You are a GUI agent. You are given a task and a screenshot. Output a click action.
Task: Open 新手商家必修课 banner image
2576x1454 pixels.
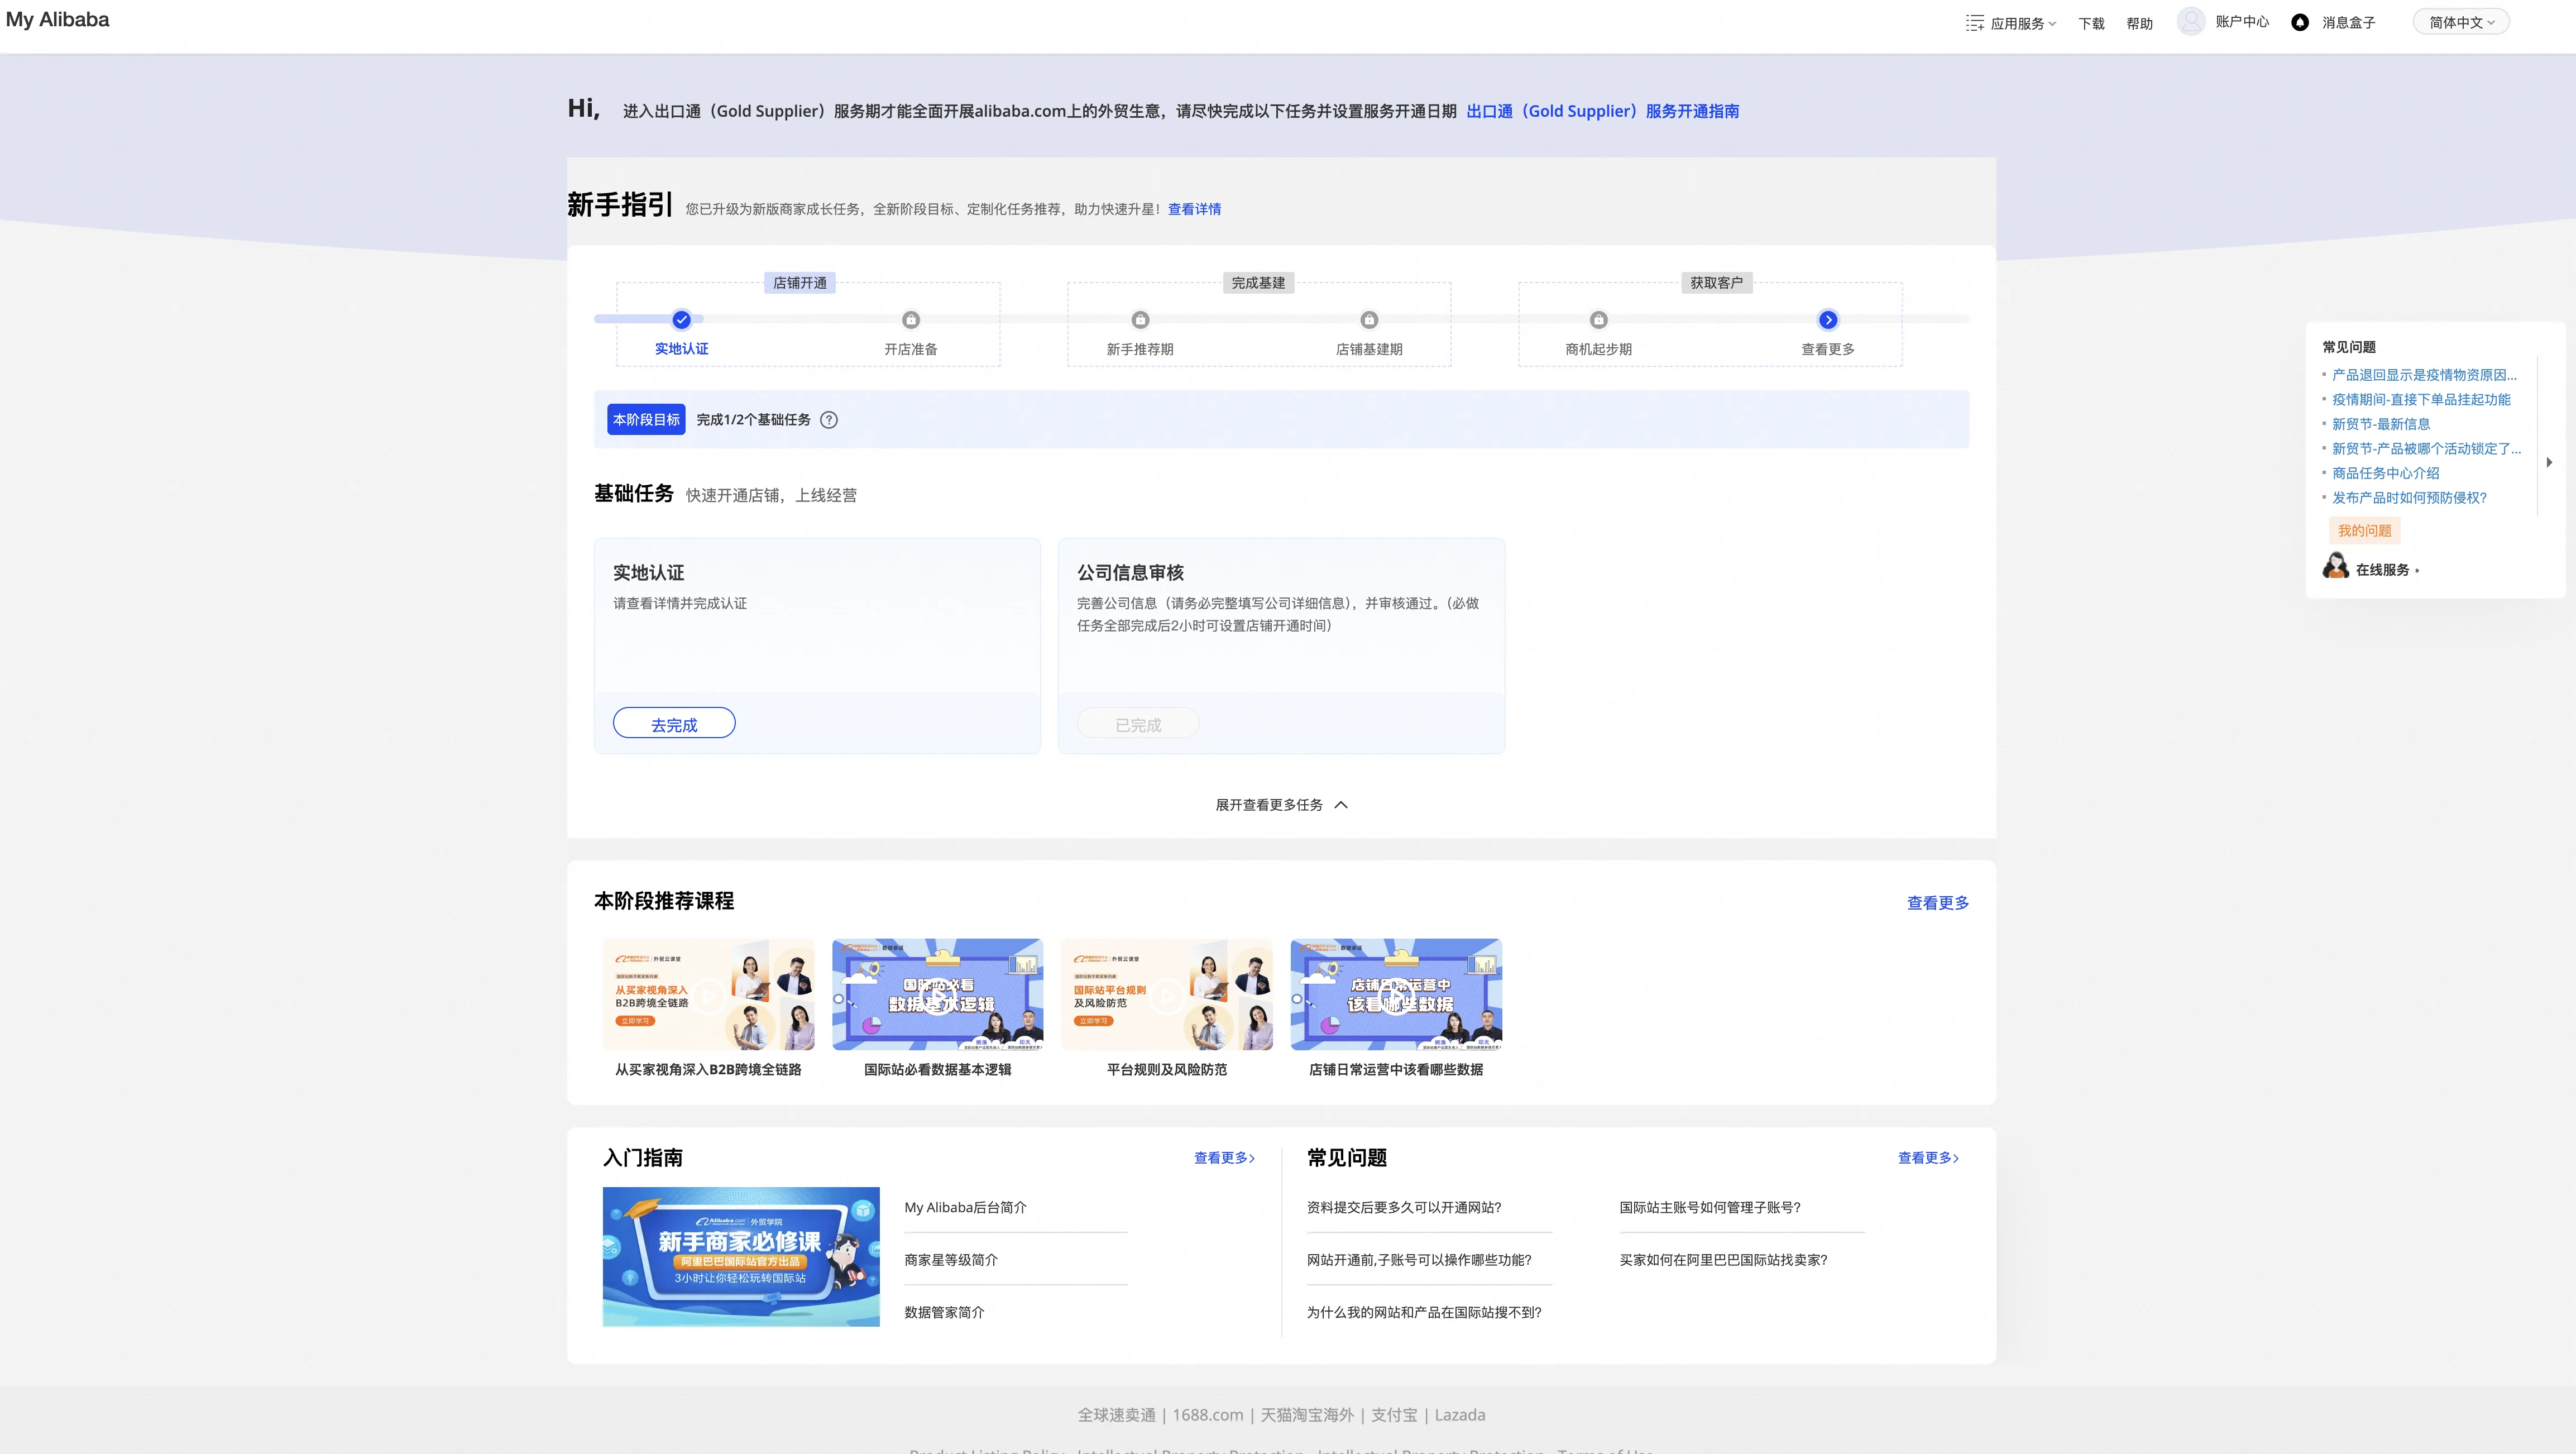click(741, 1256)
